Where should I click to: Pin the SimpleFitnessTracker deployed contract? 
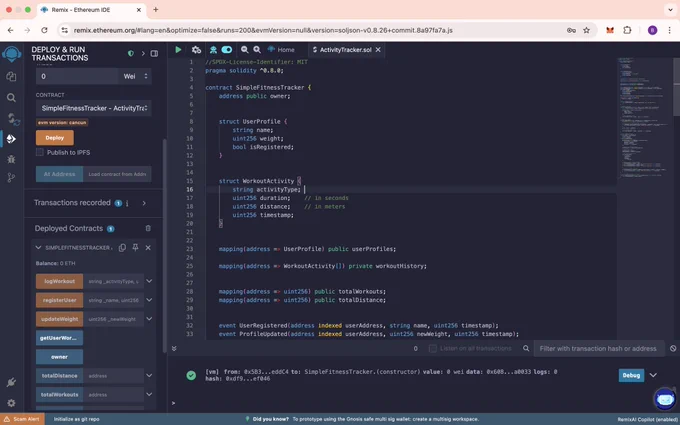coord(135,248)
